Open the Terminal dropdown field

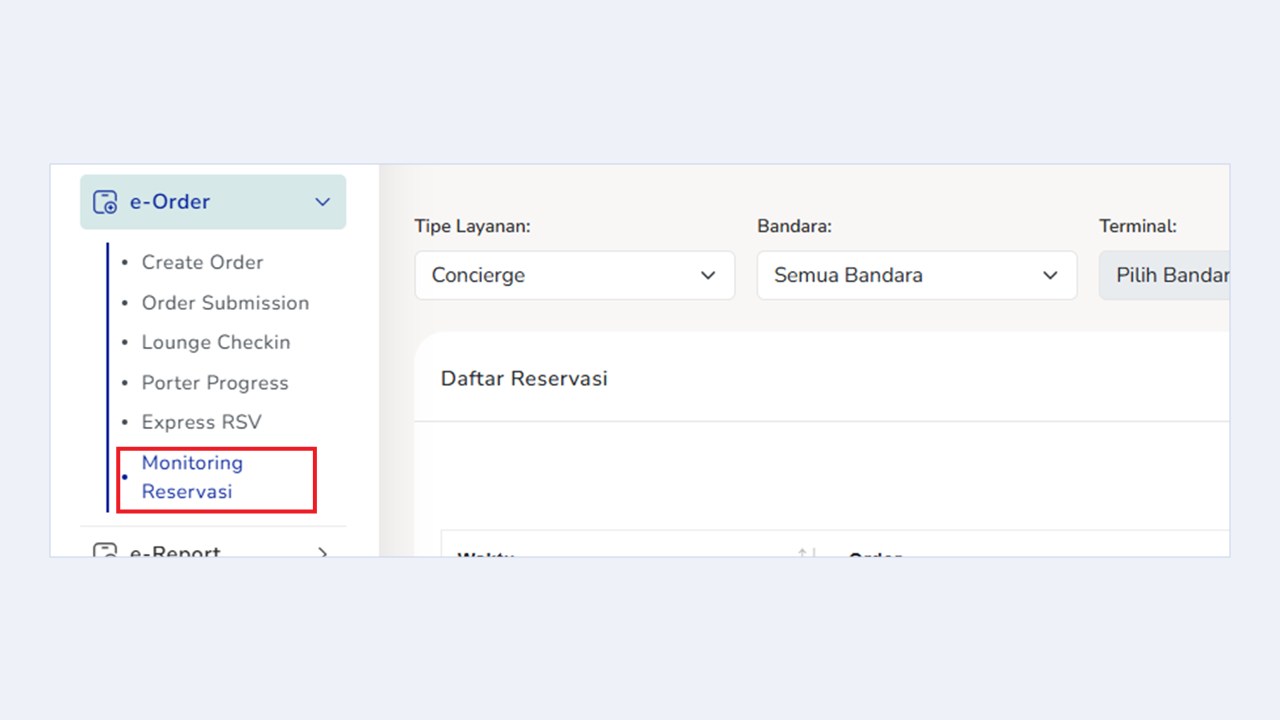coord(1164,275)
